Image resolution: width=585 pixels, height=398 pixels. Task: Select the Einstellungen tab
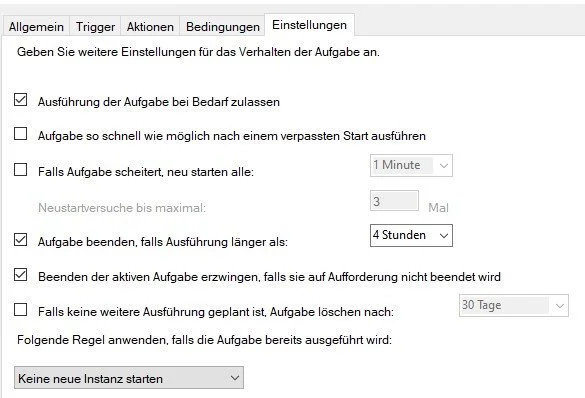click(309, 25)
